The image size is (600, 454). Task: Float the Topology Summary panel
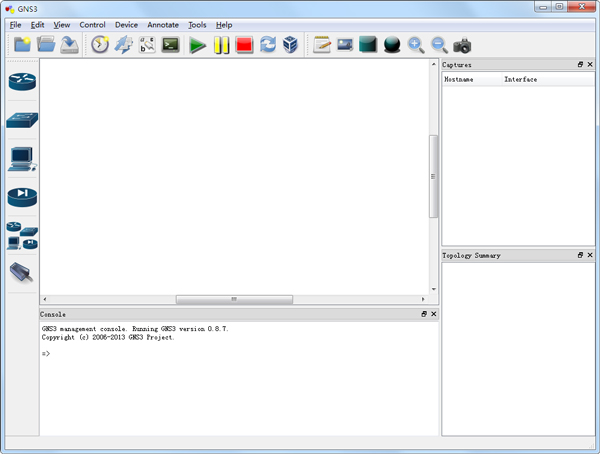[x=580, y=255]
